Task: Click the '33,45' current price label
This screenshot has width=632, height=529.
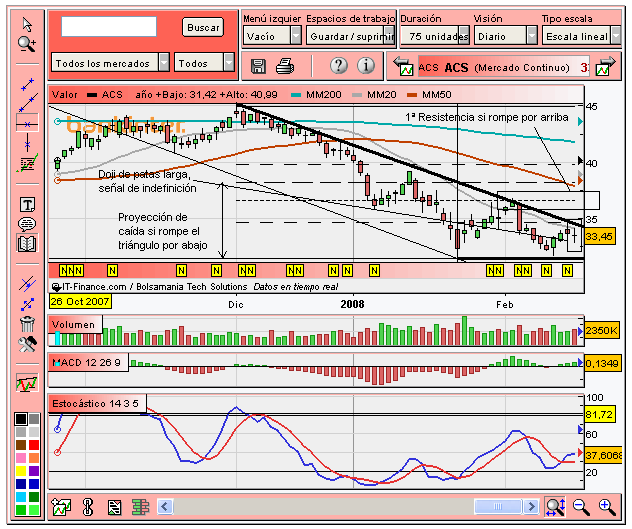Action: point(599,236)
